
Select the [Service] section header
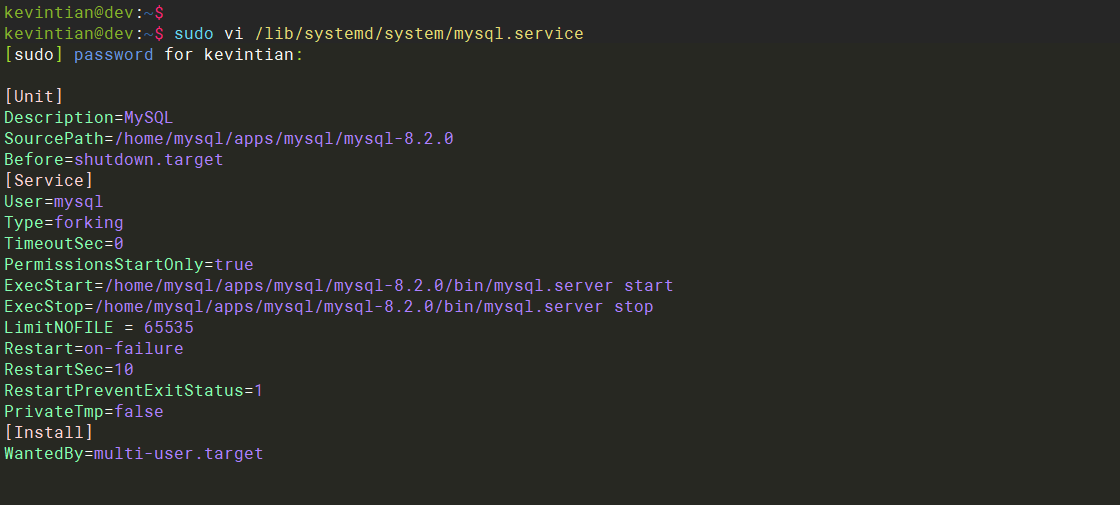coord(49,180)
